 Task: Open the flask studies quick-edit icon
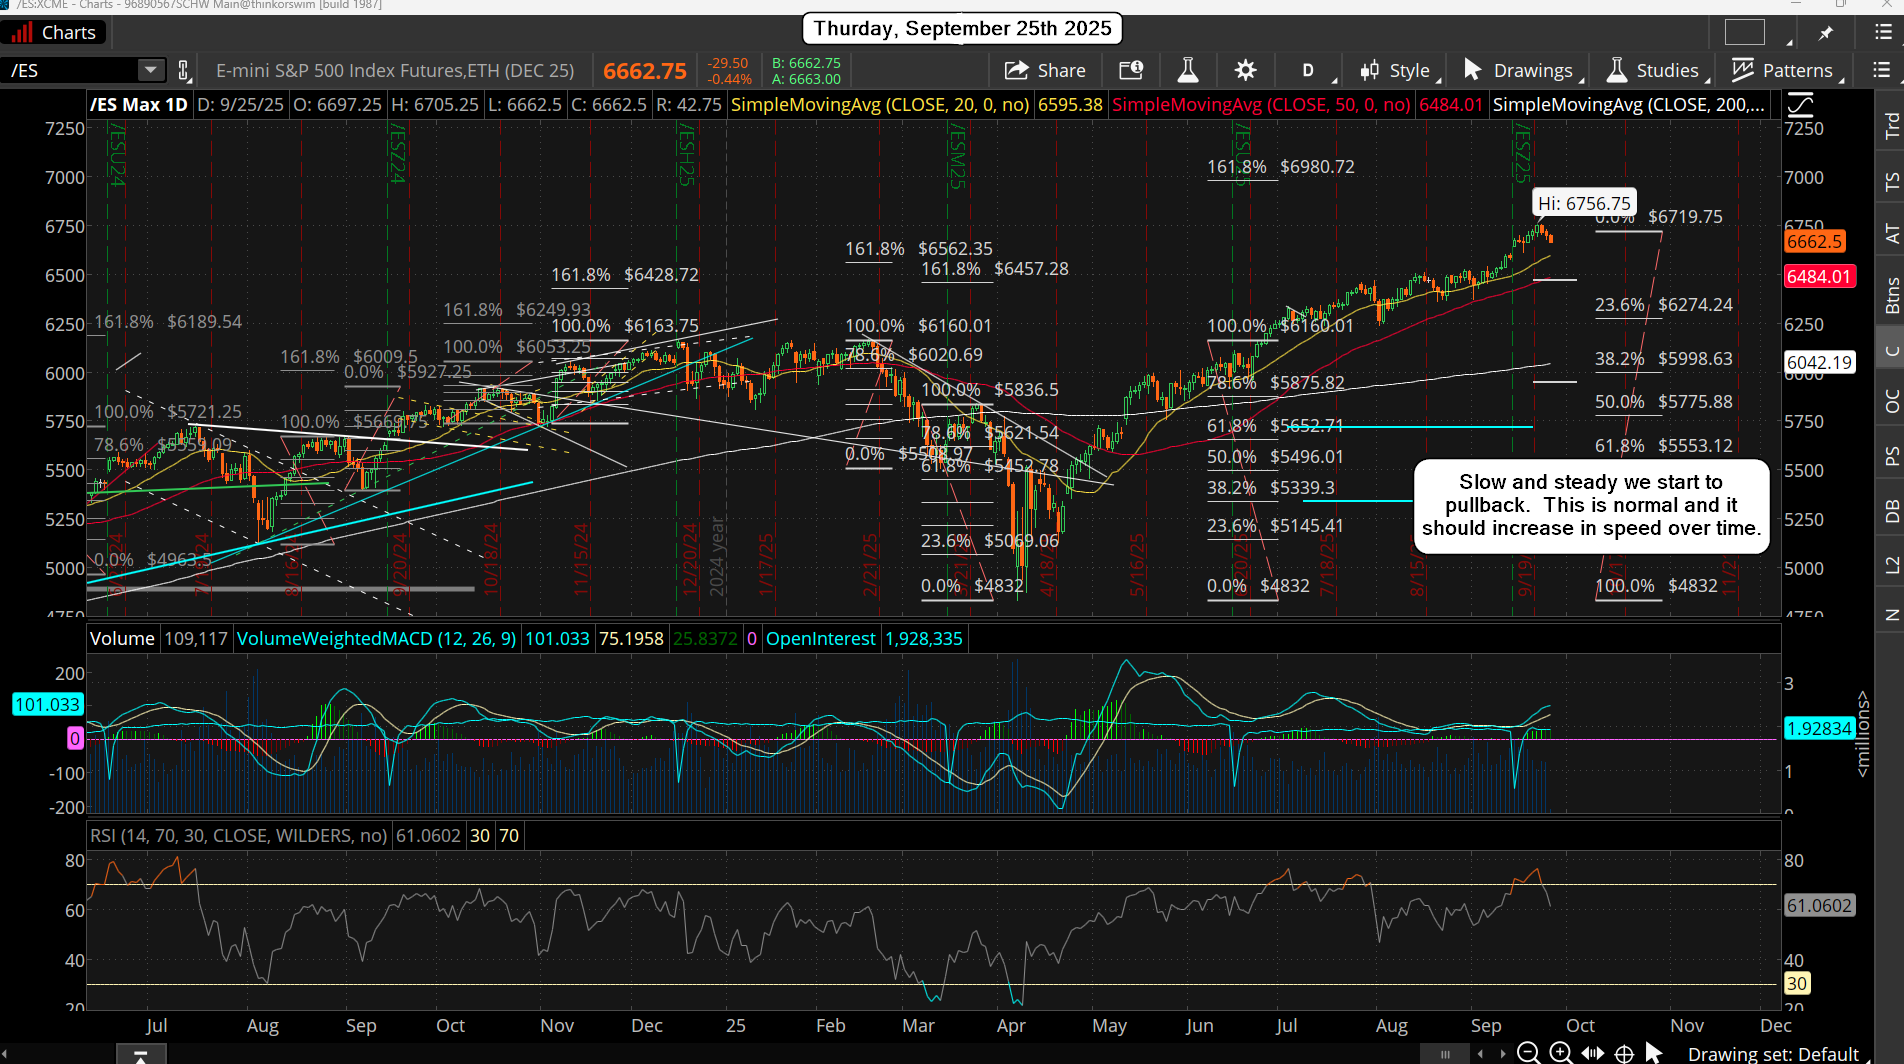[x=1187, y=70]
